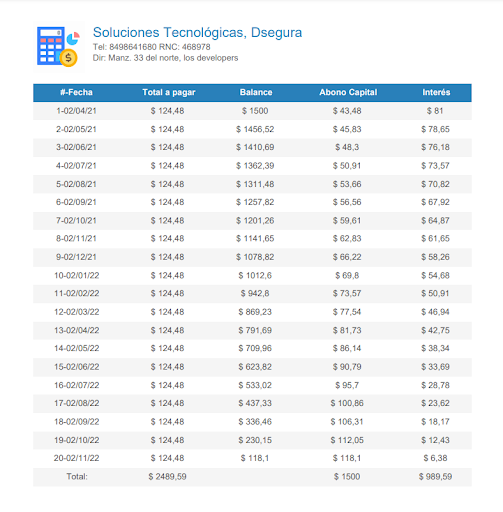503x512 pixels.
Task: Select the date cell '13-02/04/22'
Action: [77, 331]
